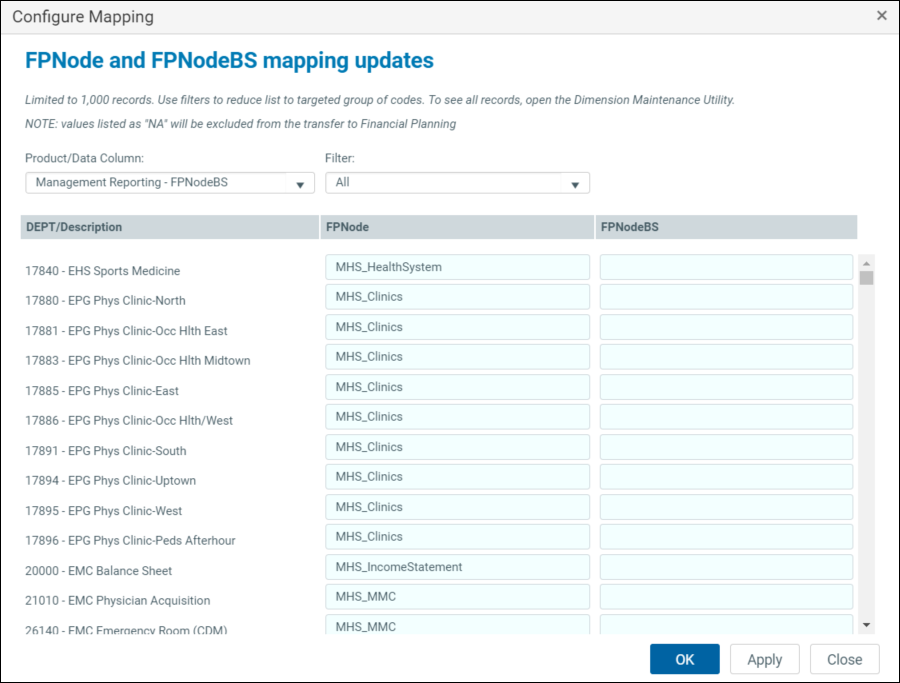Edit FPNode field for 21010 EMC Physician Acquisition
Image resolution: width=900 pixels, height=683 pixels.
456,597
